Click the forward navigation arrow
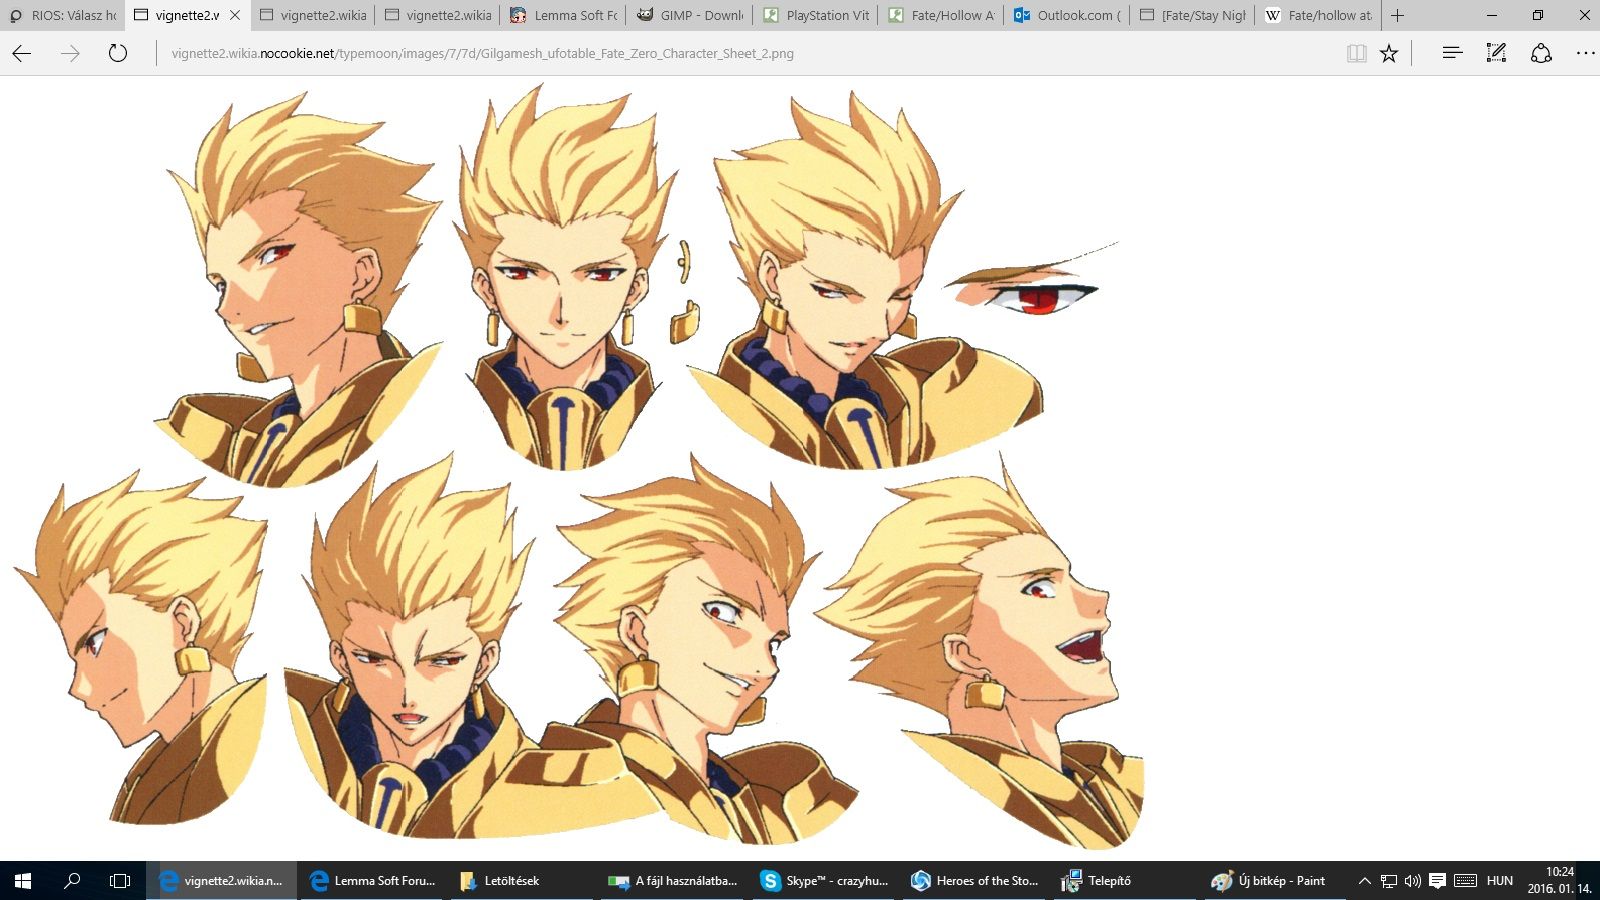1600x900 pixels. click(x=70, y=53)
